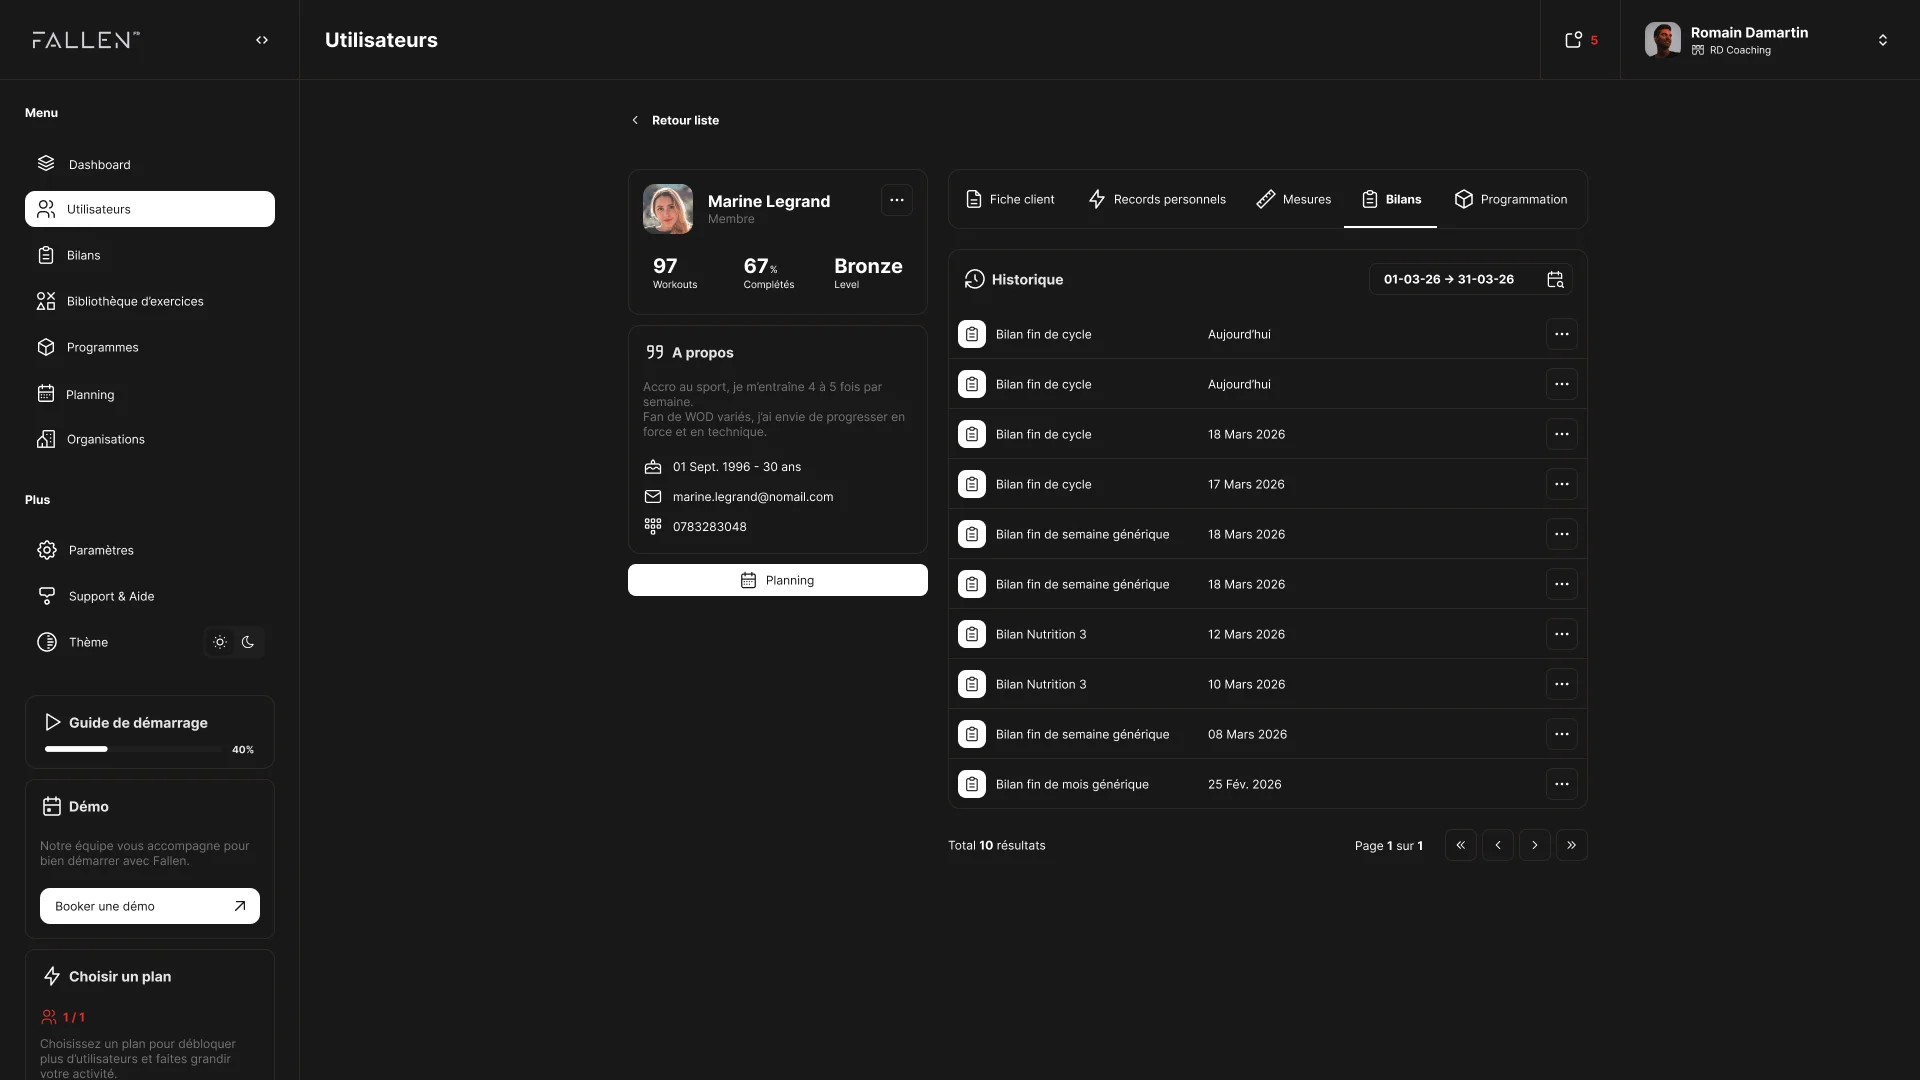The height and width of the screenshot is (1080, 1920).
Task: Open the Choisir un plan card title
Action: 120,976
